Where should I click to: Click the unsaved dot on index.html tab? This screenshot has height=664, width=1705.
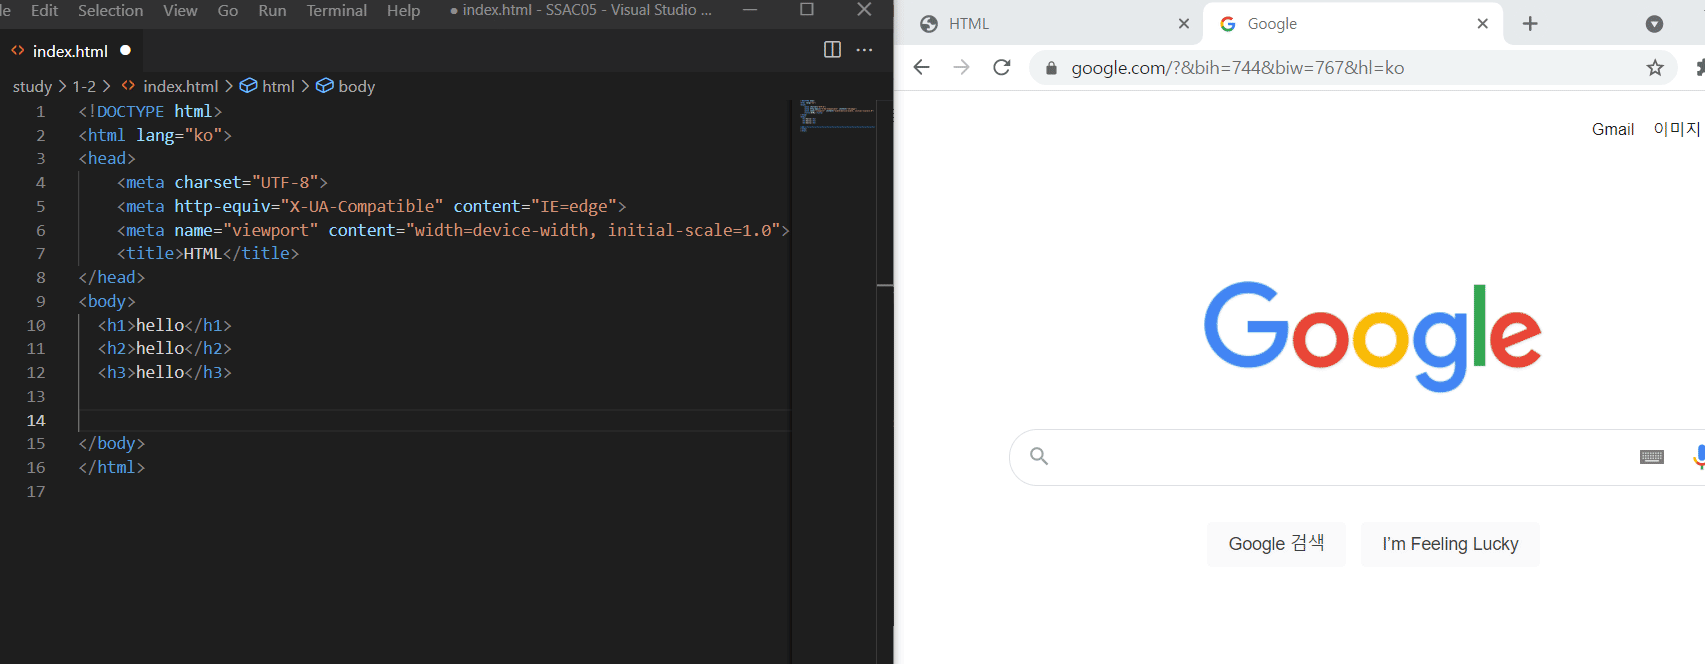pos(125,50)
